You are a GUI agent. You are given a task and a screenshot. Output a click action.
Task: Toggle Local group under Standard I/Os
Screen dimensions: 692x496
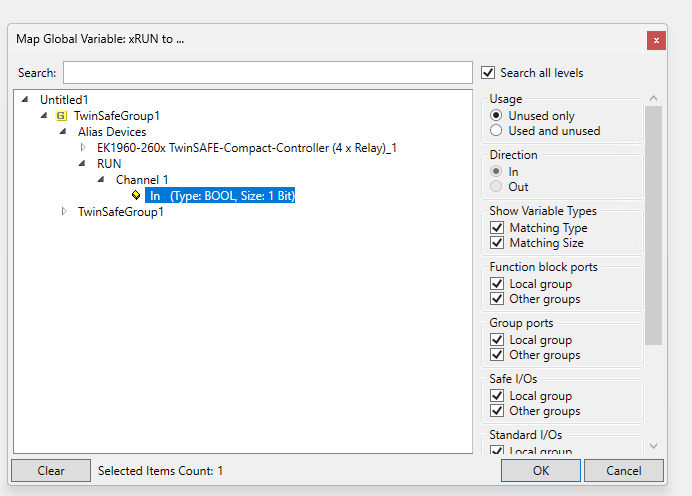coord(497,450)
